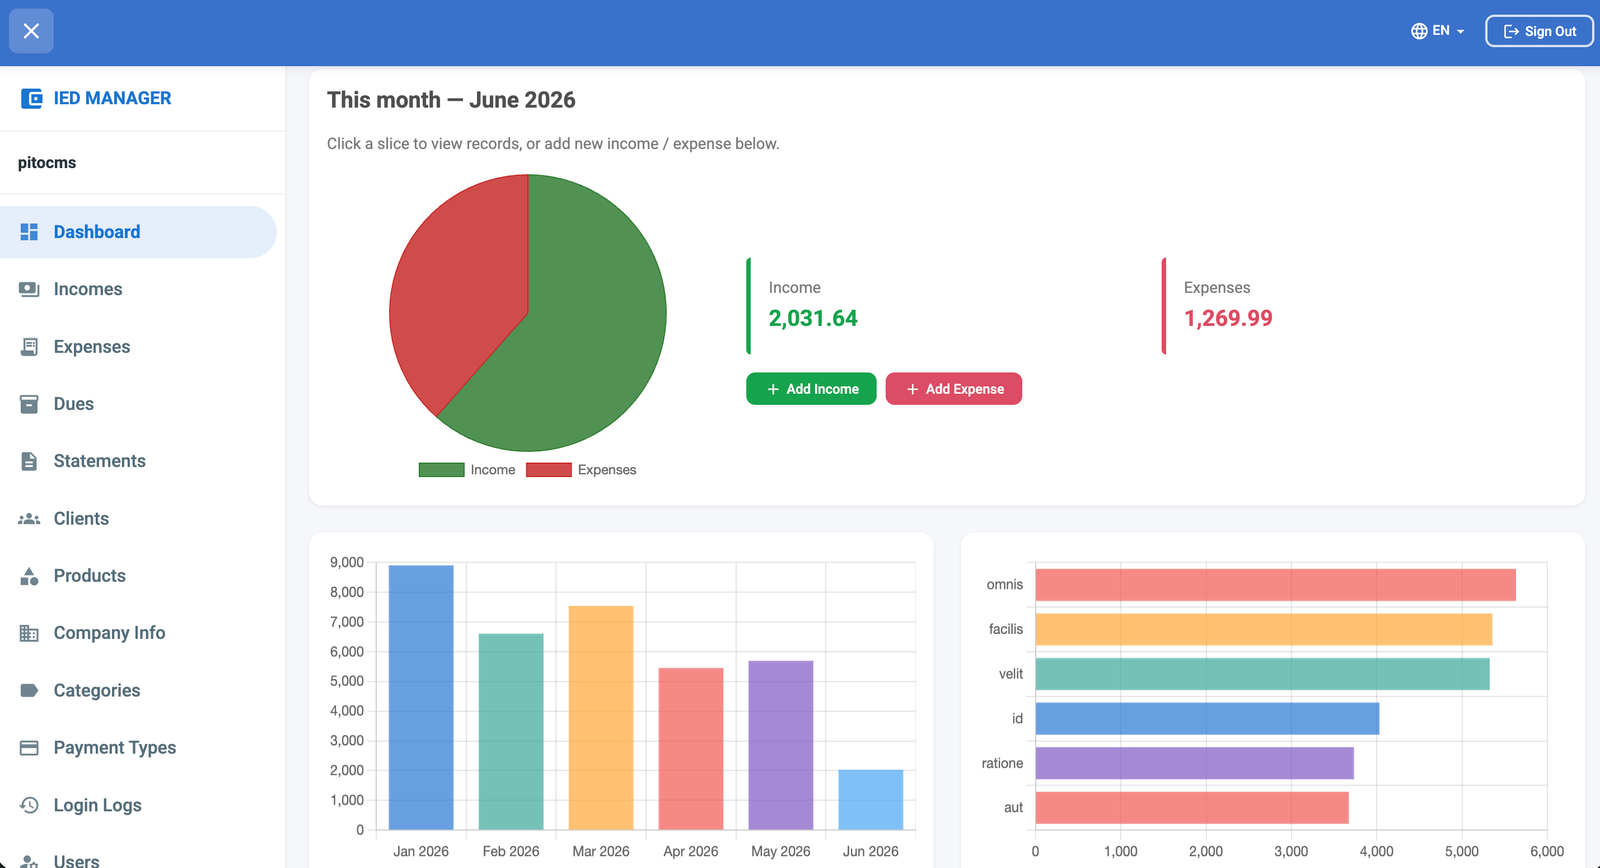The height and width of the screenshot is (868, 1600).
Task: Click the facilis horizontal bar
Action: click(x=1263, y=629)
